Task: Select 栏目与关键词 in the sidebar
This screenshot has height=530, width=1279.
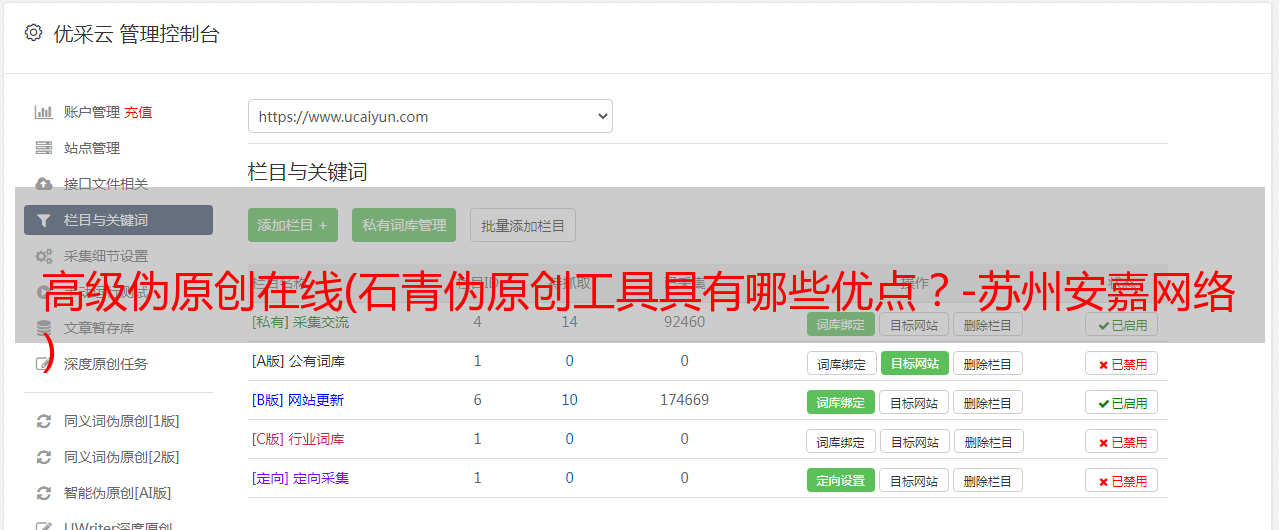Action: (118, 220)
